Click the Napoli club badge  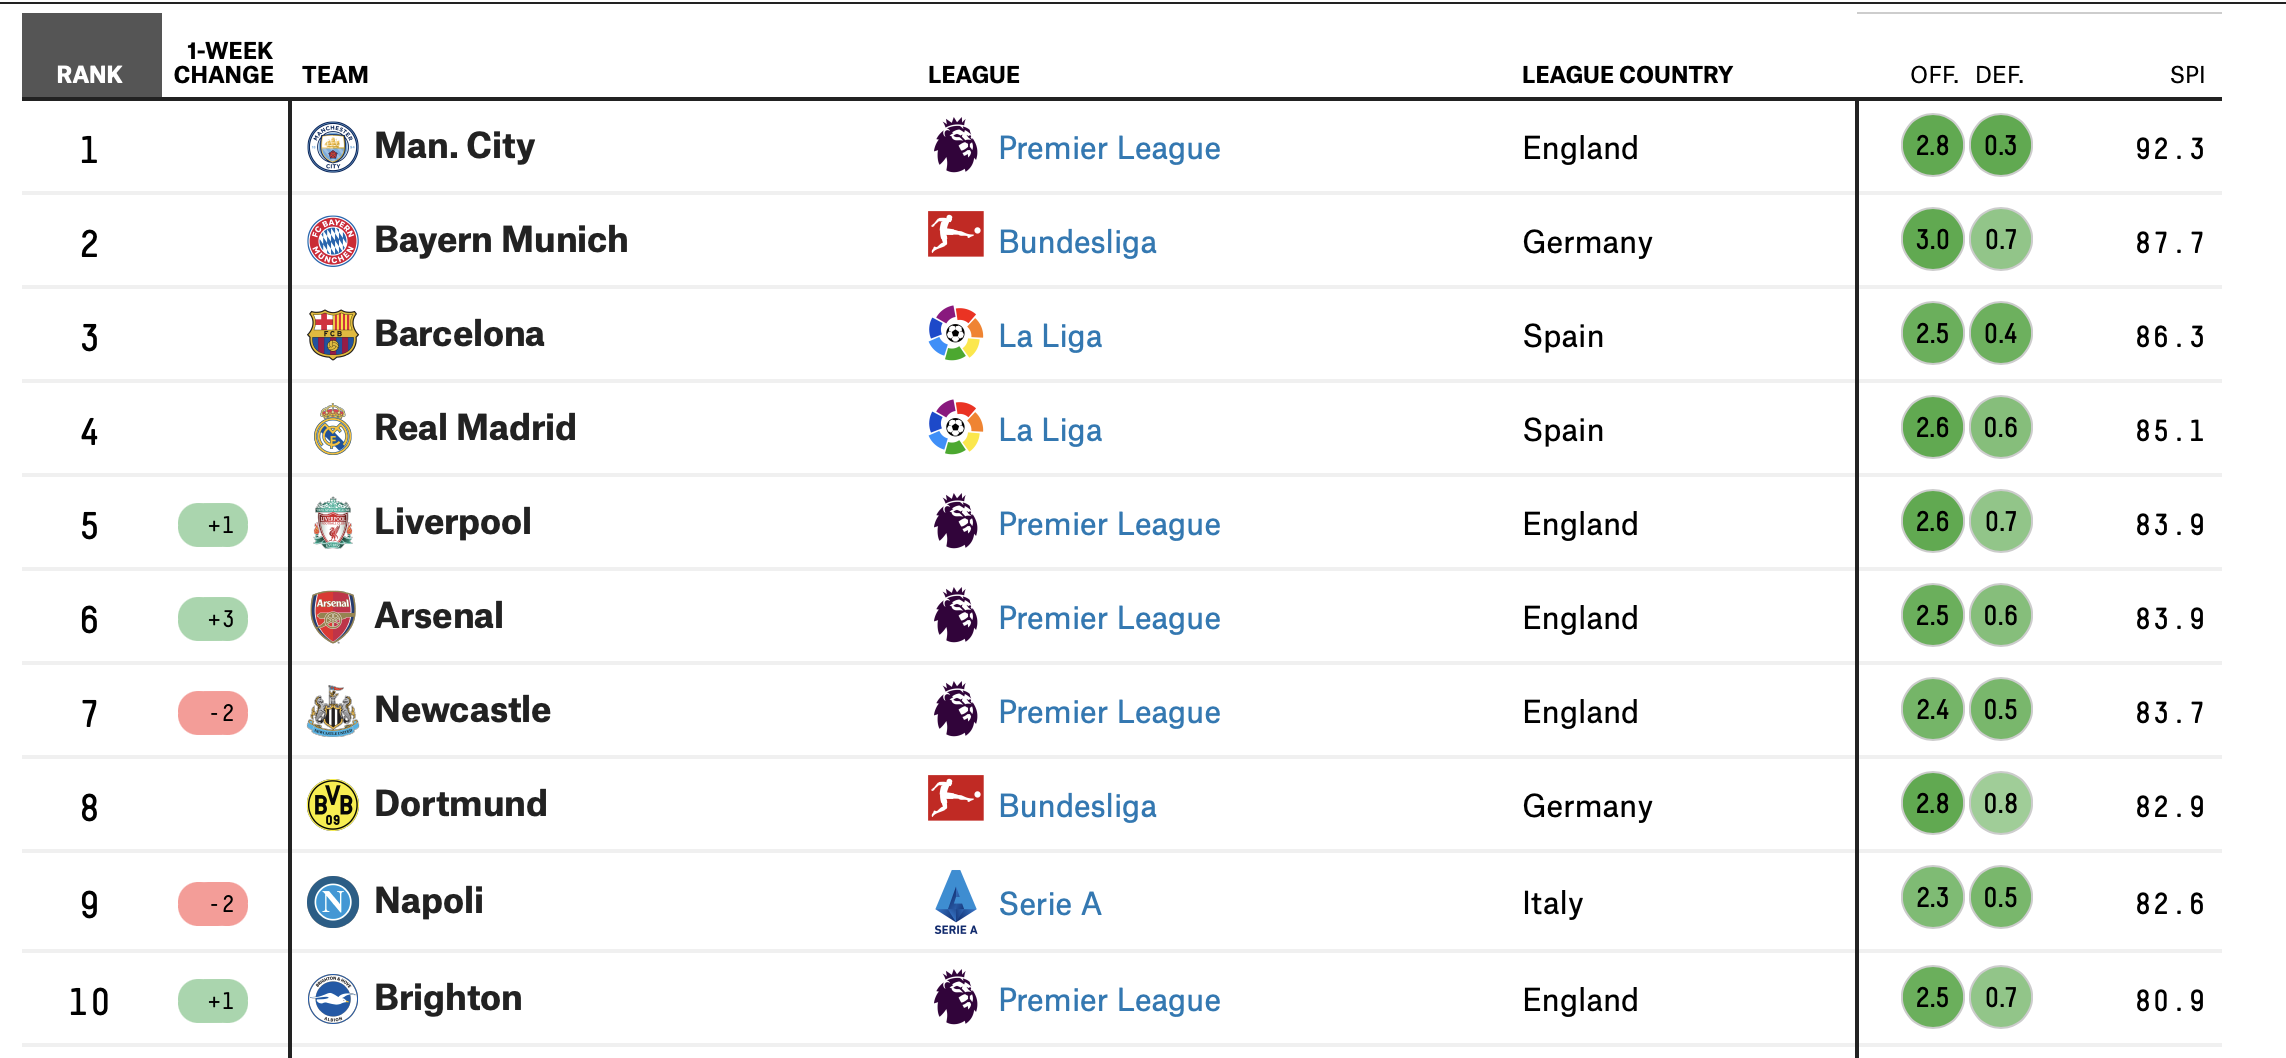[x=333, y=902]
